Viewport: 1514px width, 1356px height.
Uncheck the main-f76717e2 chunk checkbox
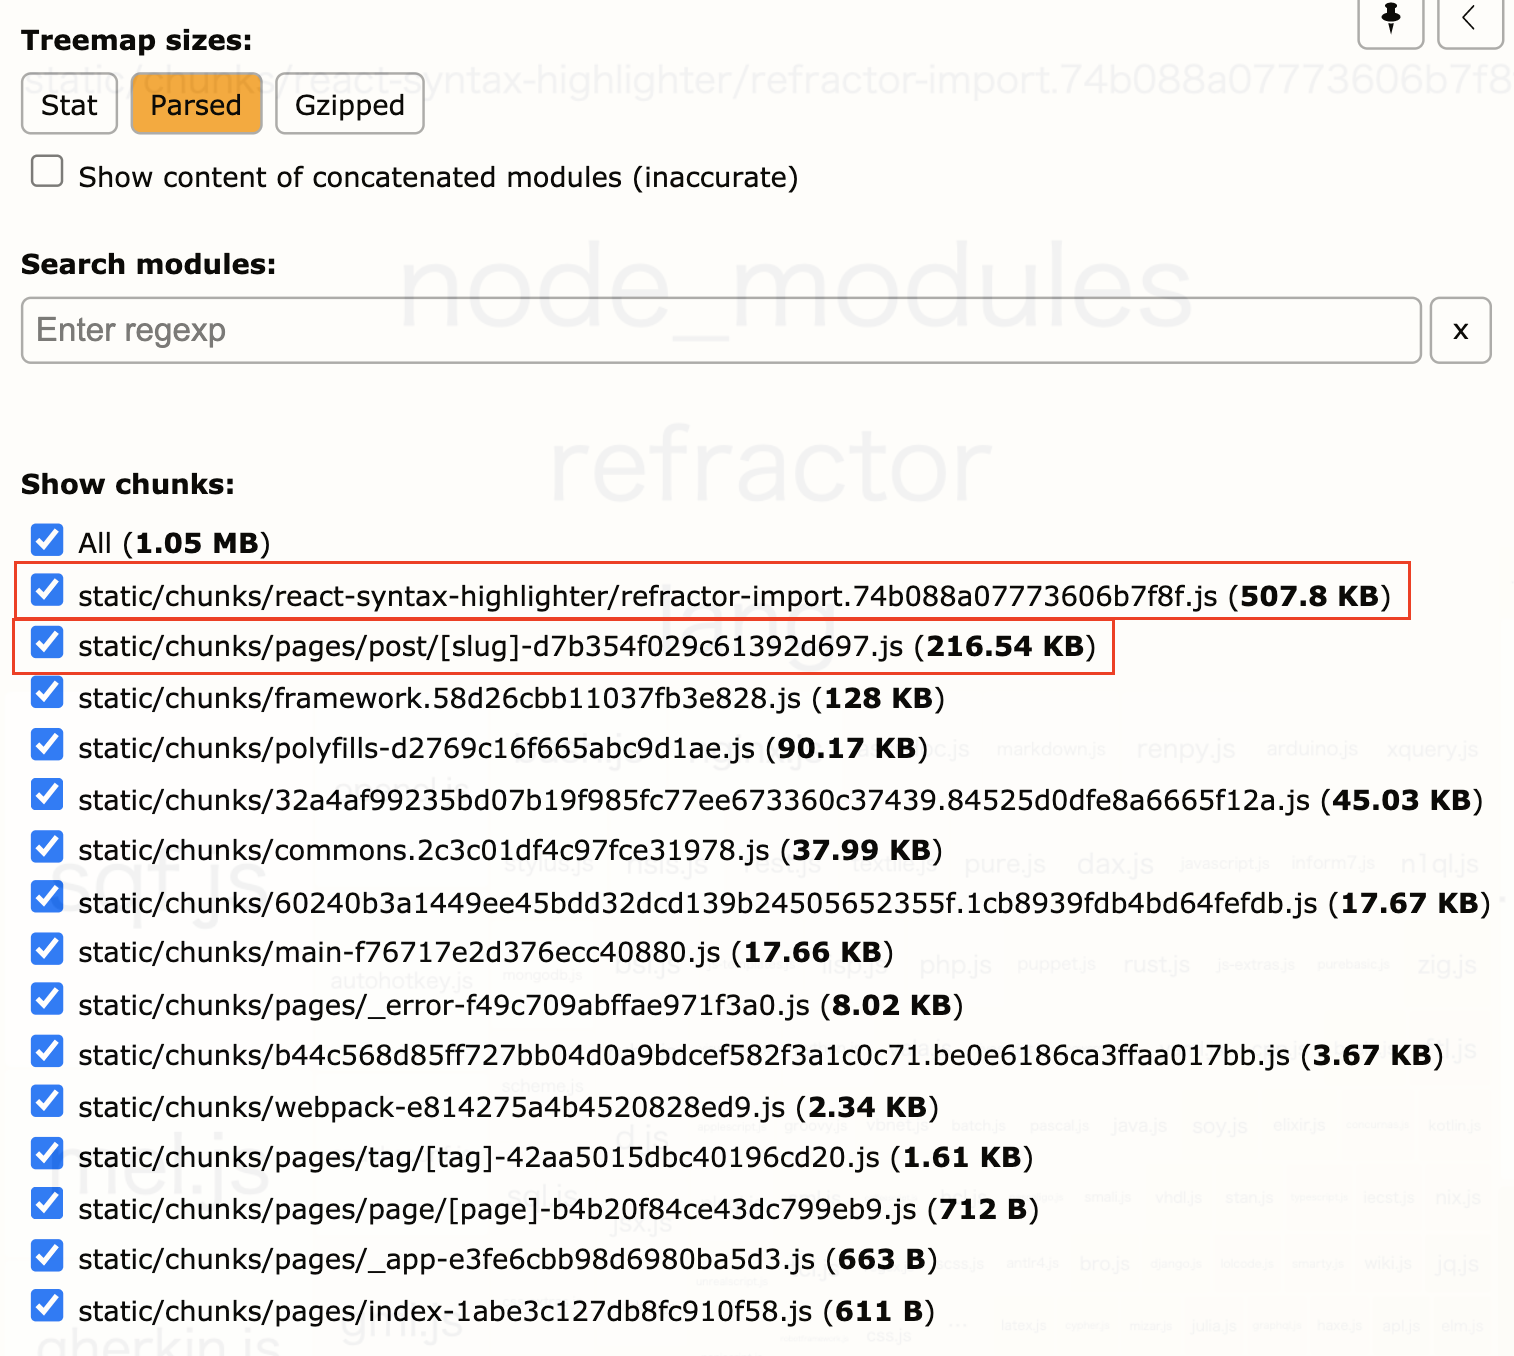[47, 948]
